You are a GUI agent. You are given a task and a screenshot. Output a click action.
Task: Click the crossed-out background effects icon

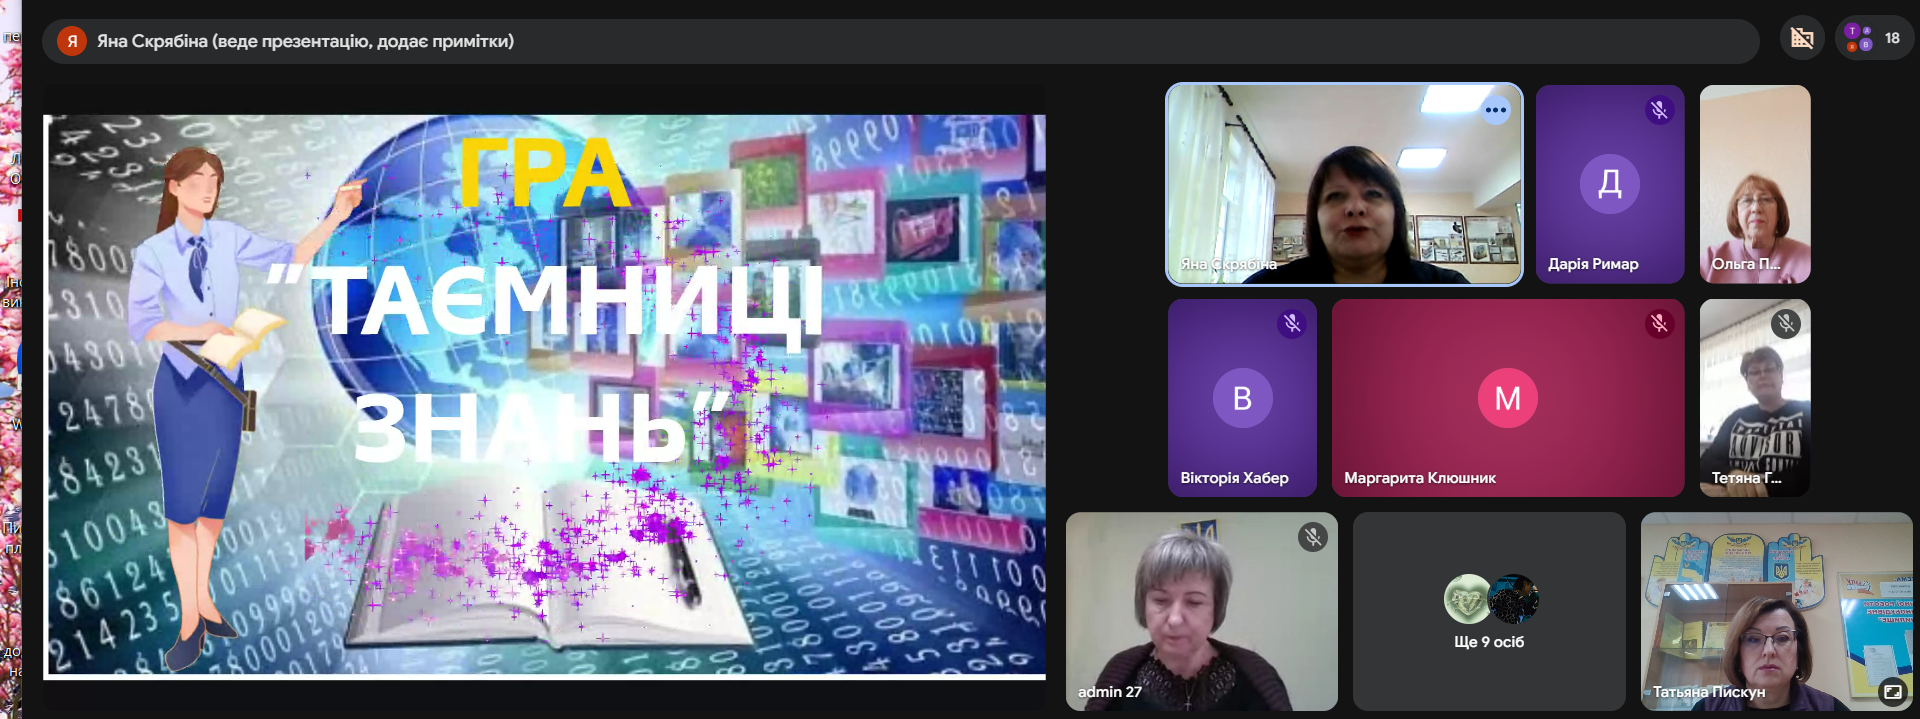click(1802, 39)
